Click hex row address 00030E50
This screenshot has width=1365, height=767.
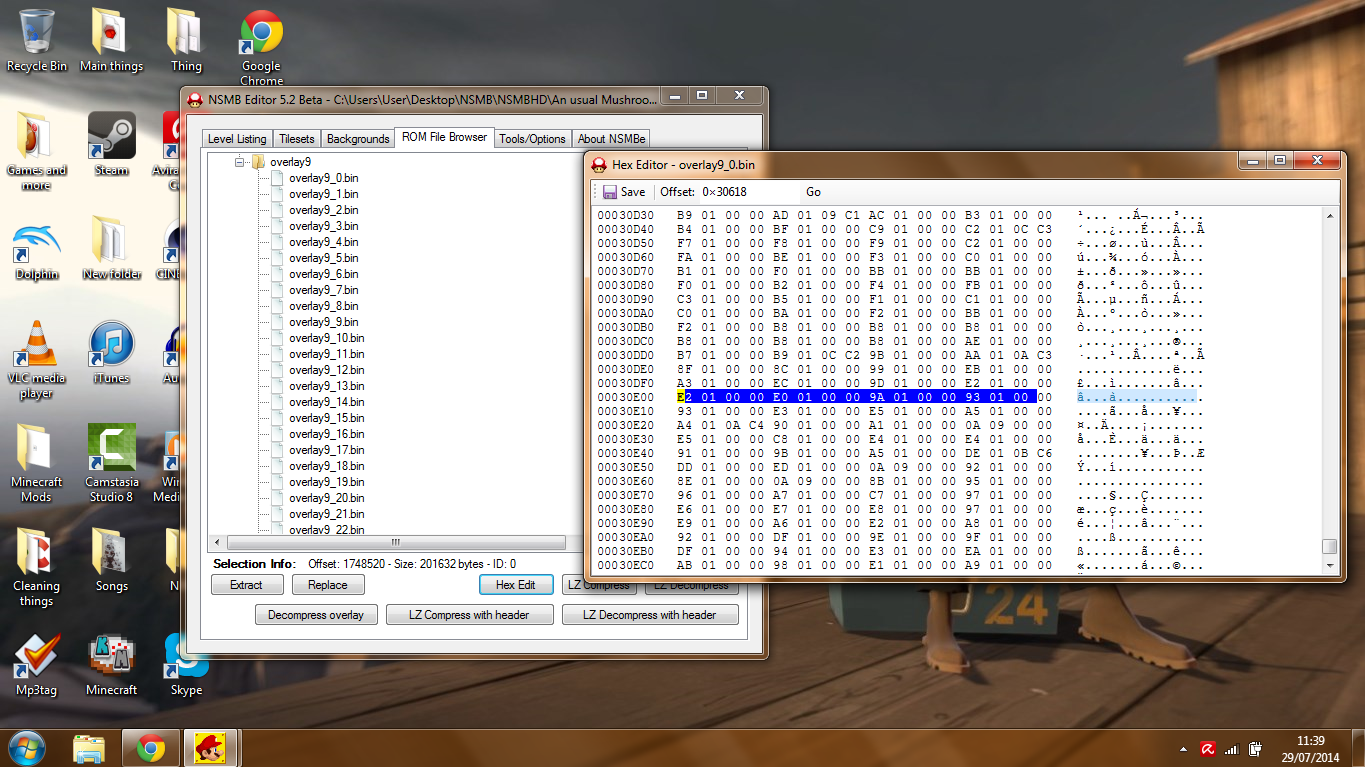coord(625,467)
